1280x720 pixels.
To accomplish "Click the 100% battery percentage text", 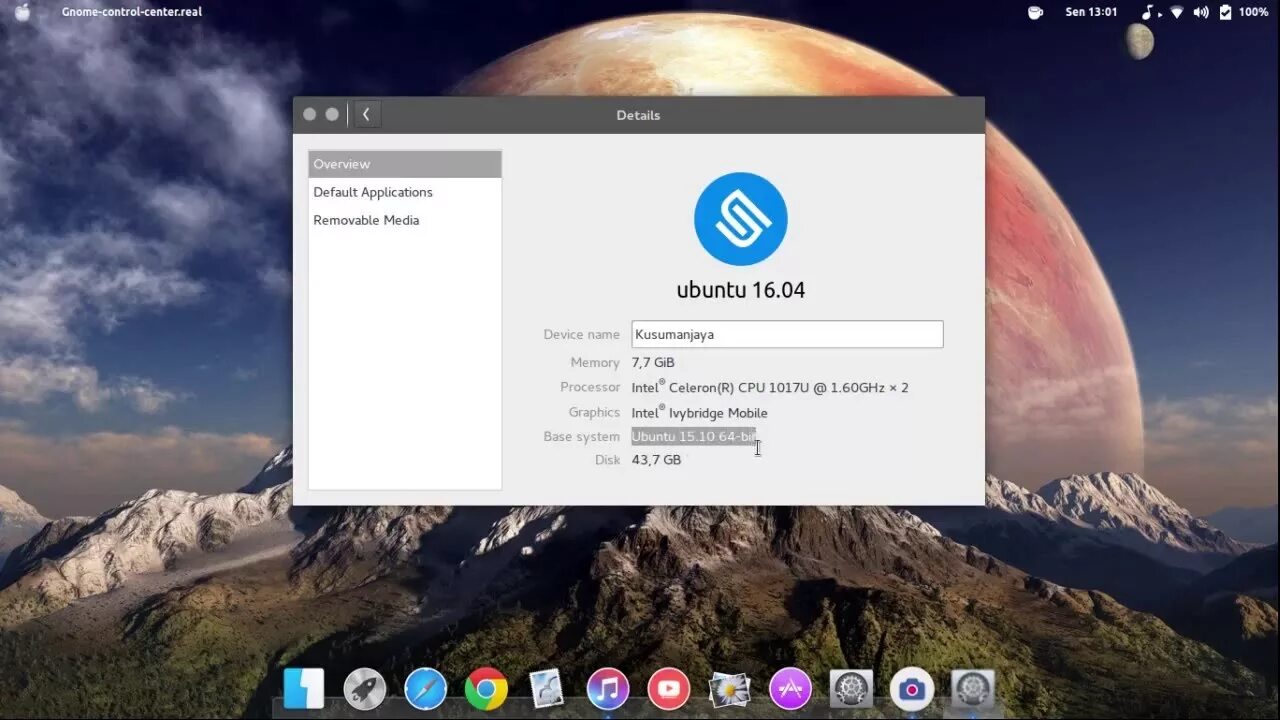I will click(1254, 12).
